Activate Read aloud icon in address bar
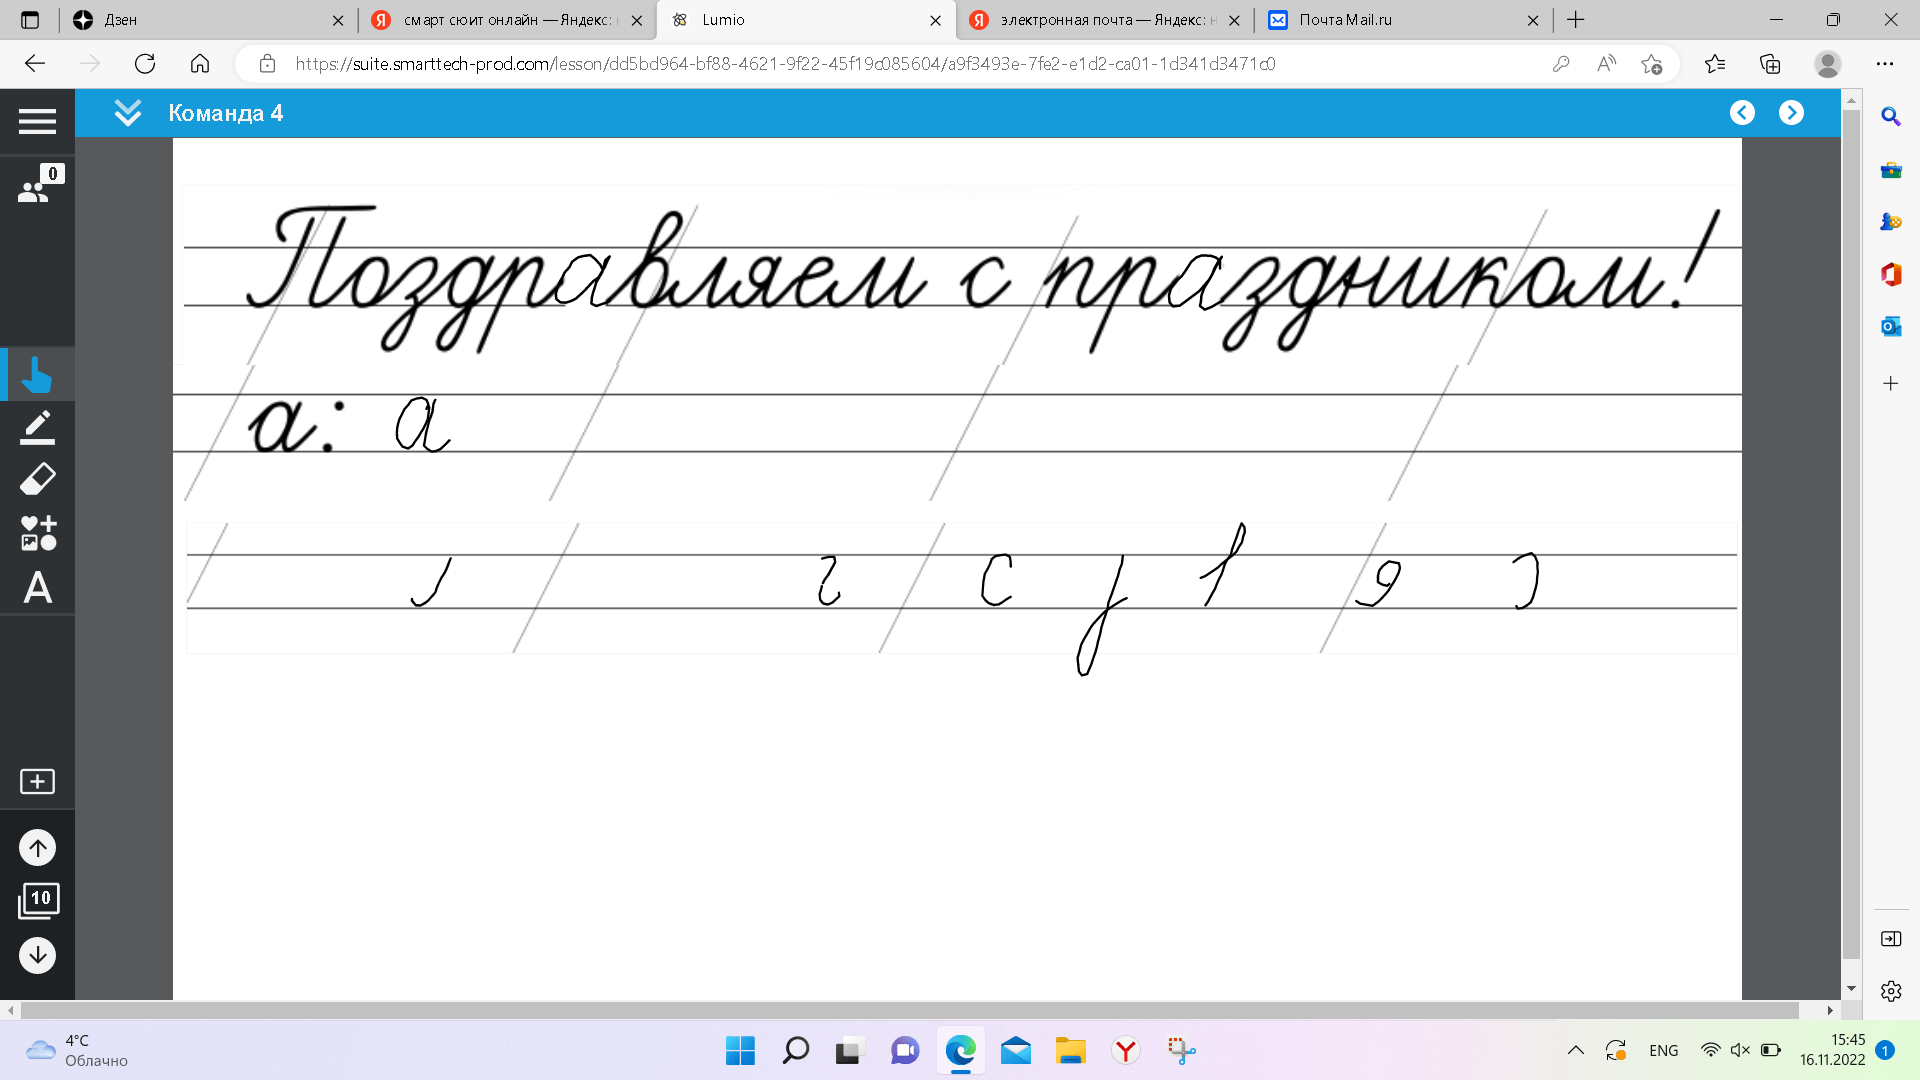This screenshot has width=1920, height=1080. pos(1606,64)
